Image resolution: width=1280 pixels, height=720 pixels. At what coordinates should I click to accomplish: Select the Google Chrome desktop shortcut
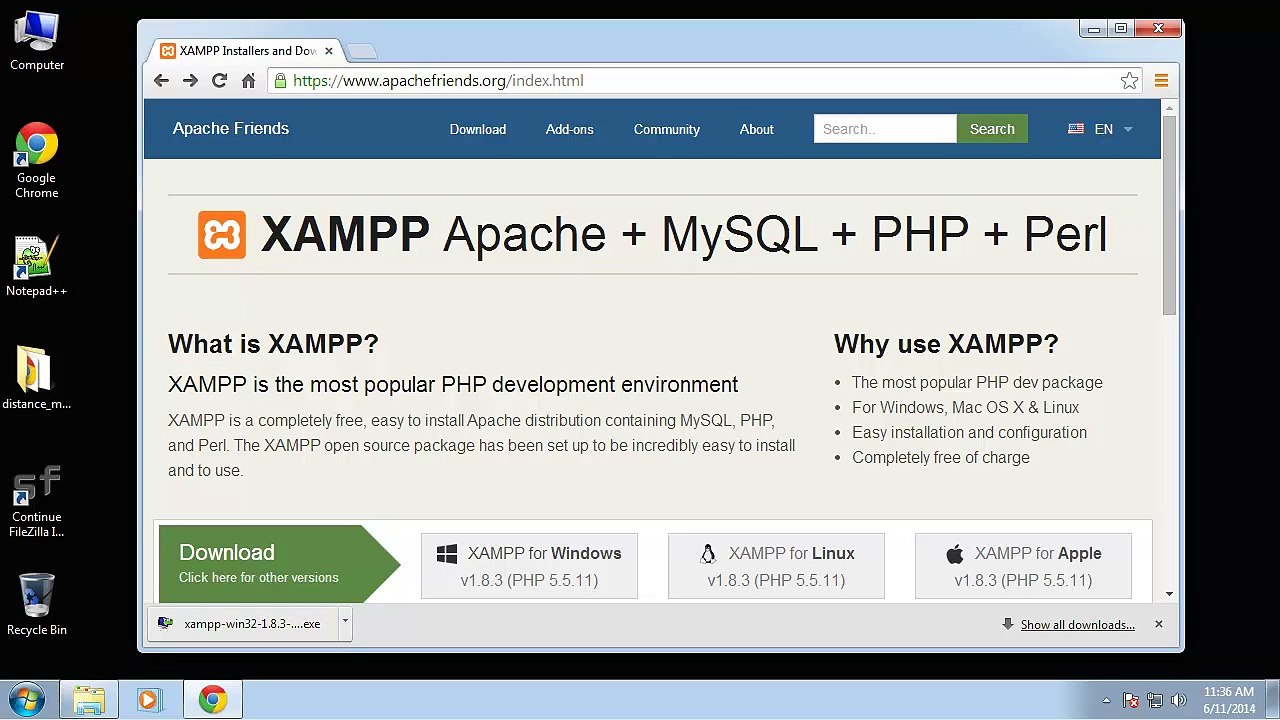(x=37, y=161)
